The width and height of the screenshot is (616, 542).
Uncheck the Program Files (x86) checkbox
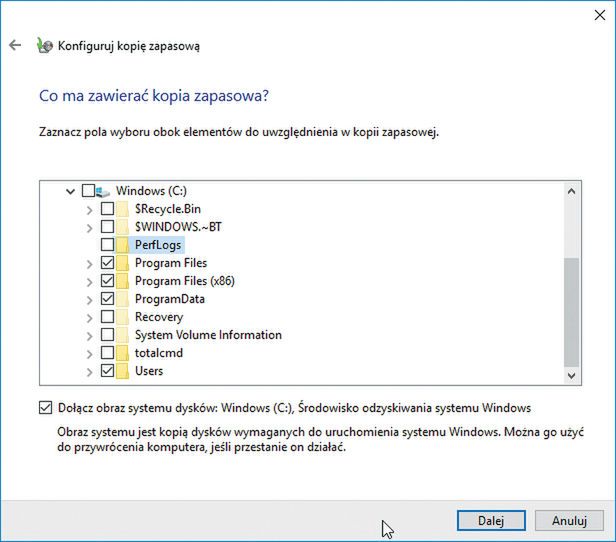click(107, 280)
